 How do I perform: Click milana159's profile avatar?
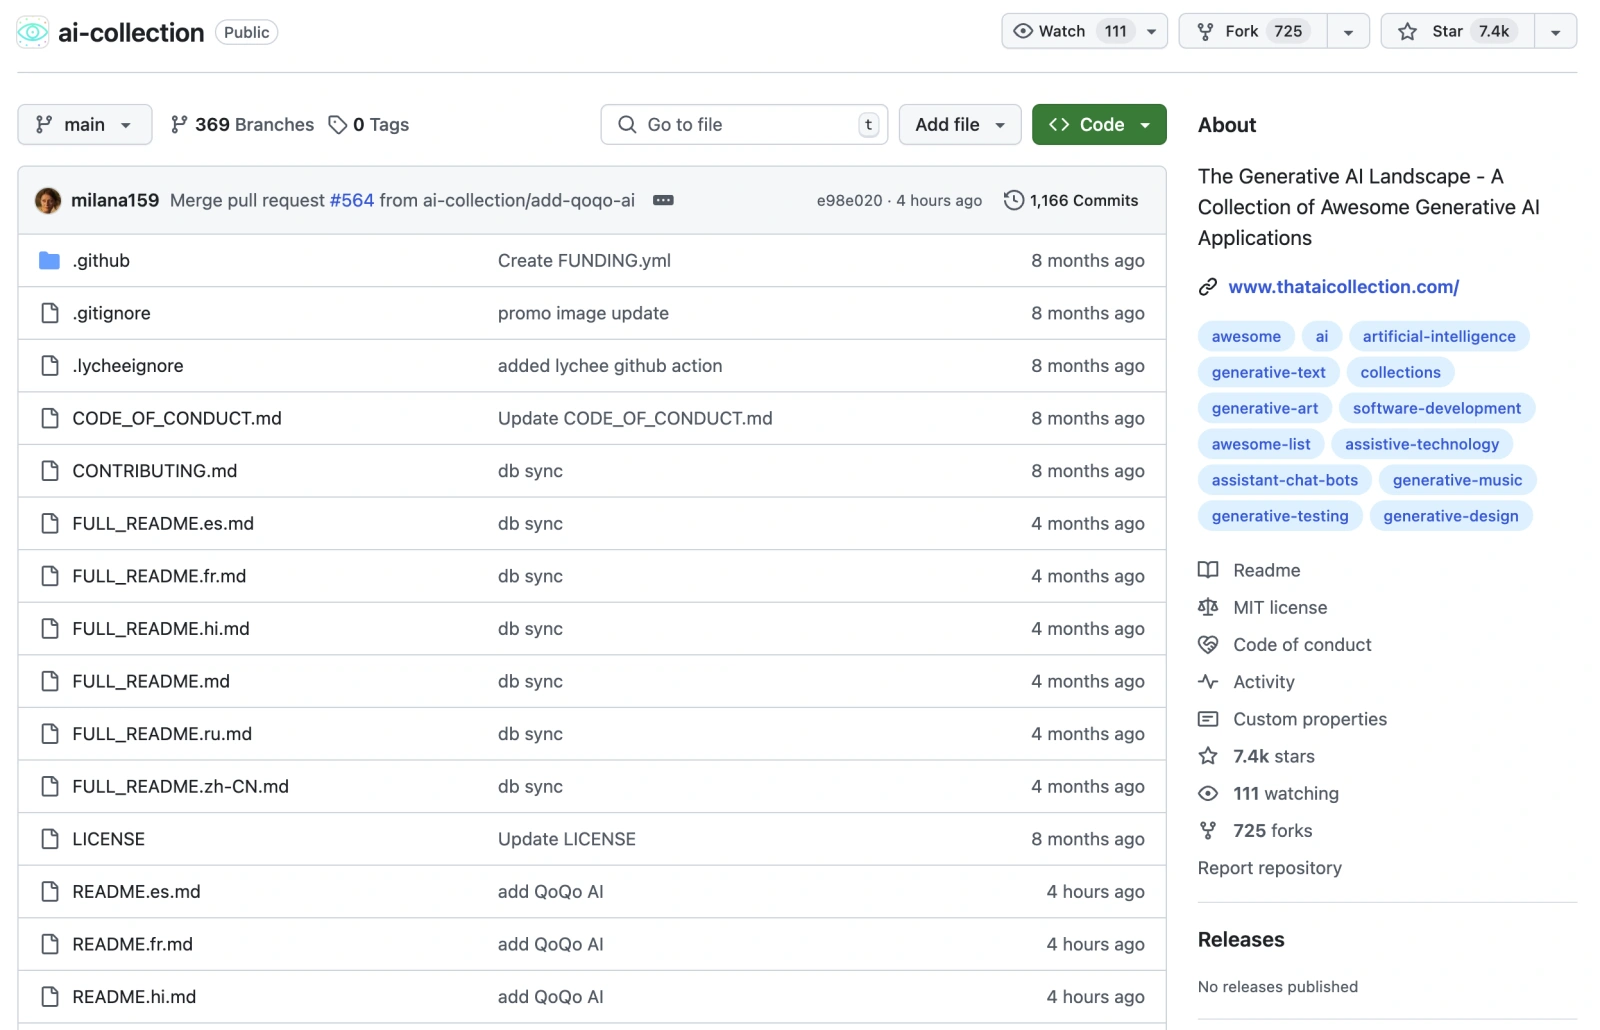pyautogui.click(x=48, y=201)
